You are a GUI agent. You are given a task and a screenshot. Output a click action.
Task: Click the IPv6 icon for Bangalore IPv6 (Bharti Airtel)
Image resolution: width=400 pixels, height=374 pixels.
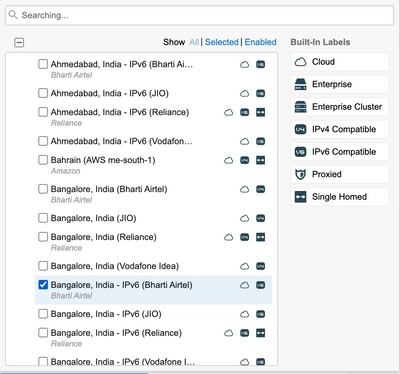point(260,285)
